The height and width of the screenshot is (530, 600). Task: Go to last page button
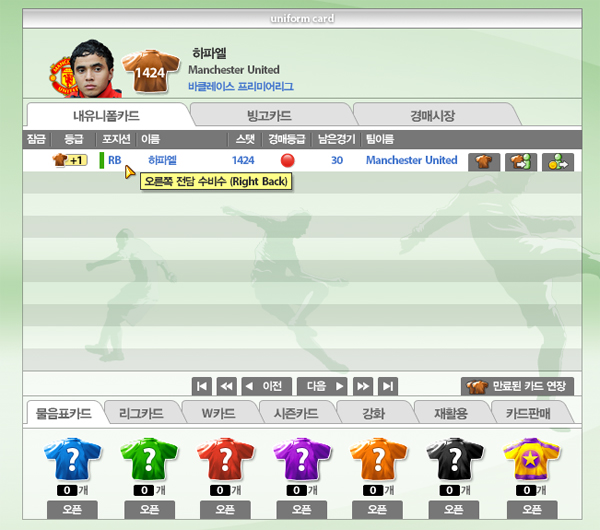[x=388, y=386]
